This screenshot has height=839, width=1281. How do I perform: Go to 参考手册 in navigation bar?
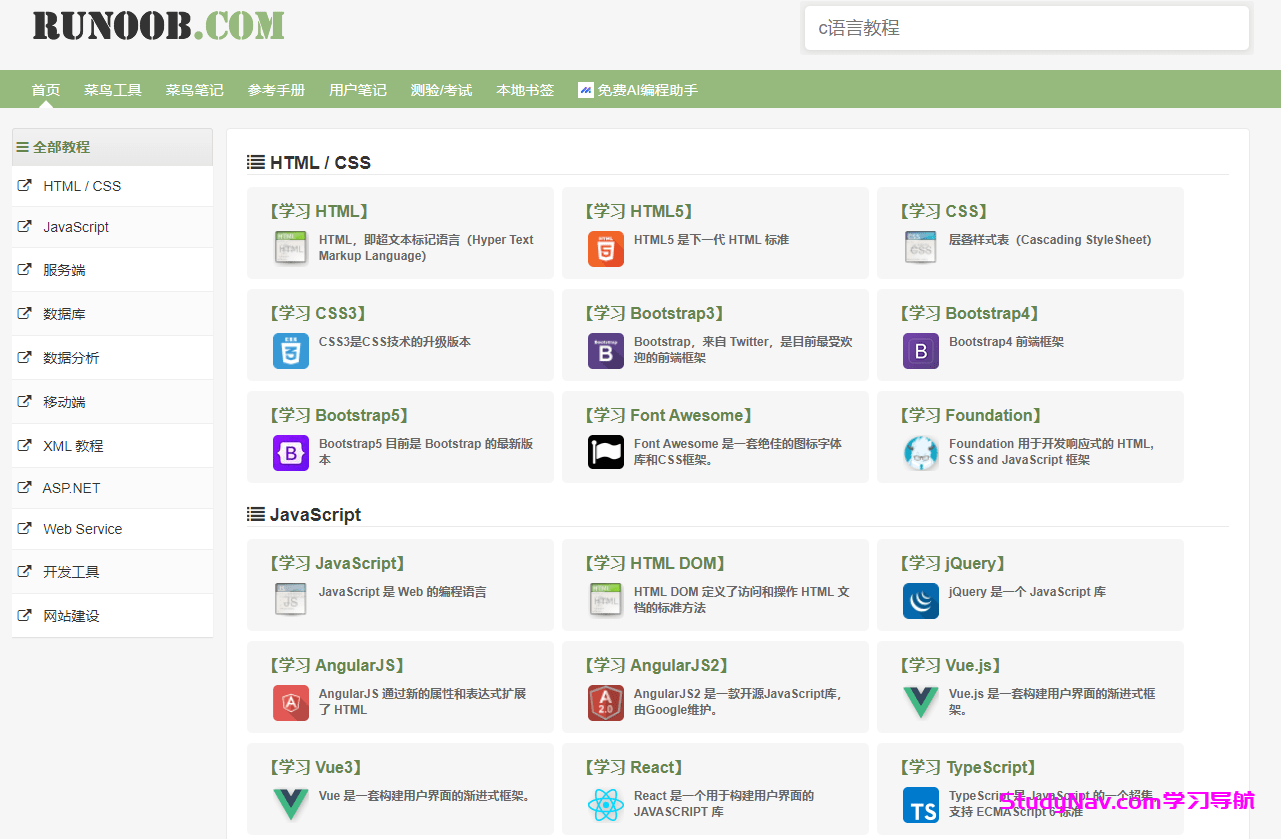pyautogui.click(x=276, y=90)
